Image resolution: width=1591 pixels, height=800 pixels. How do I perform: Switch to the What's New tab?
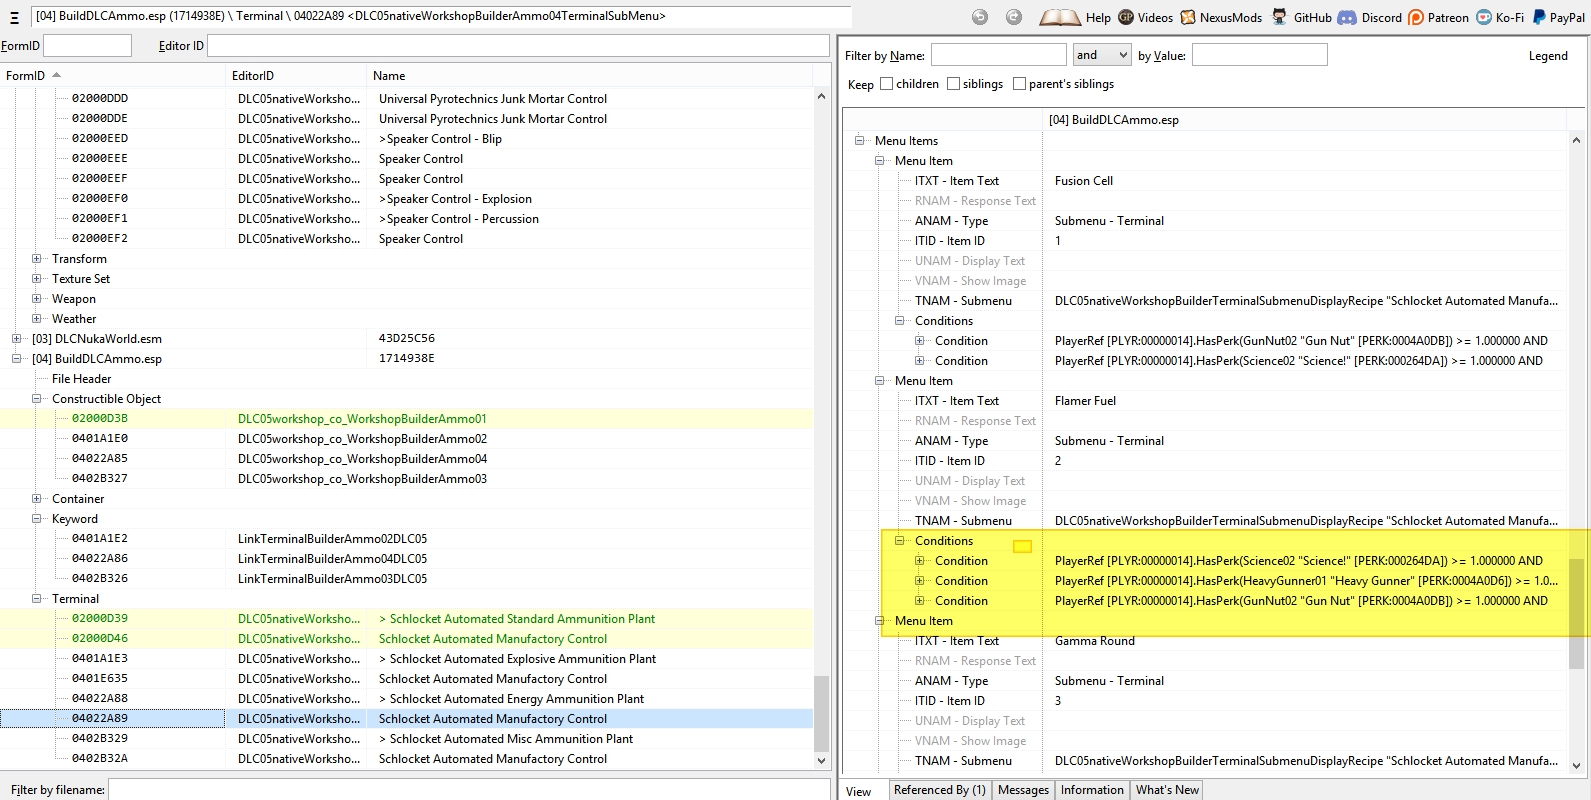click(1167, 790)
